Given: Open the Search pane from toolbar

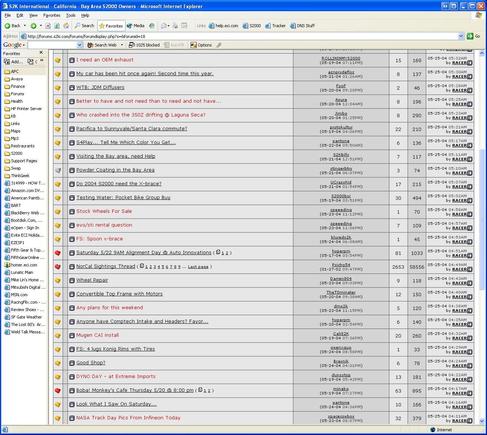Looking at the screenshot, I should 84,26.
